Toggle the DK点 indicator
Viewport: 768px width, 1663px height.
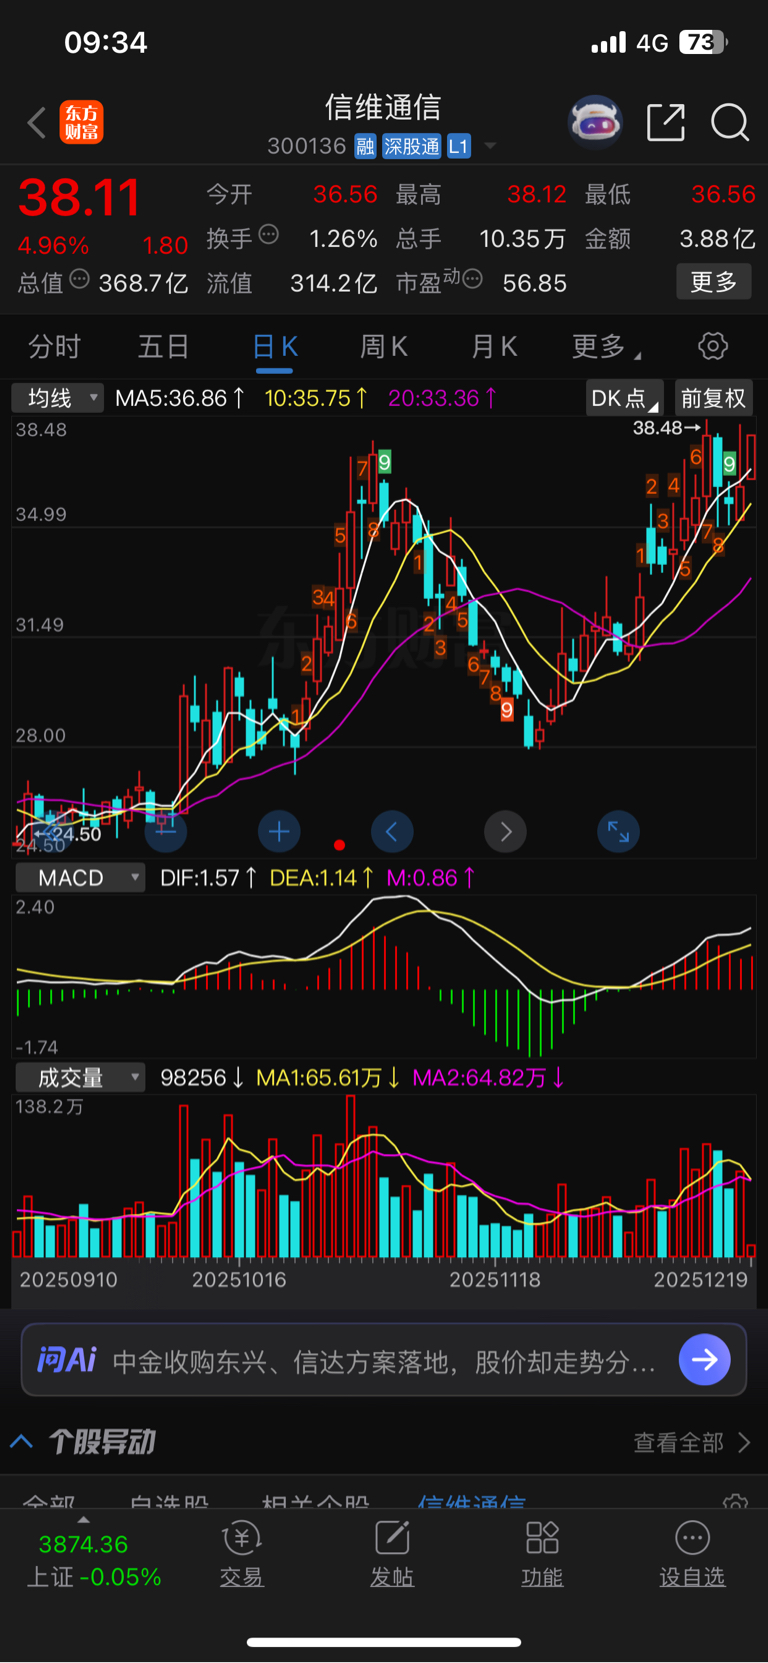pyautogui.click(x=625, y=398)
